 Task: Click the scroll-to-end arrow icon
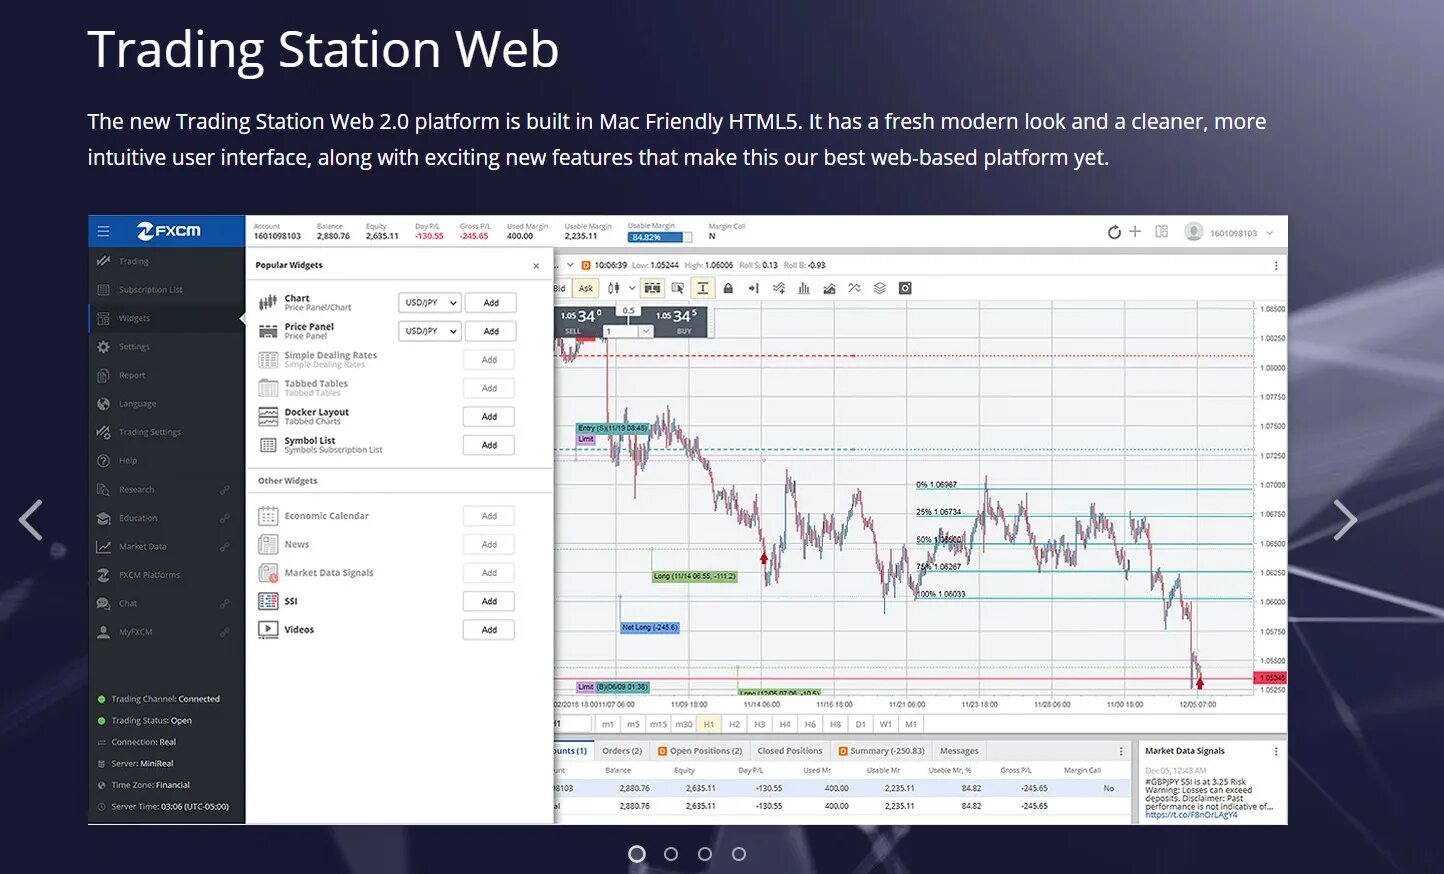coord(753,288)
